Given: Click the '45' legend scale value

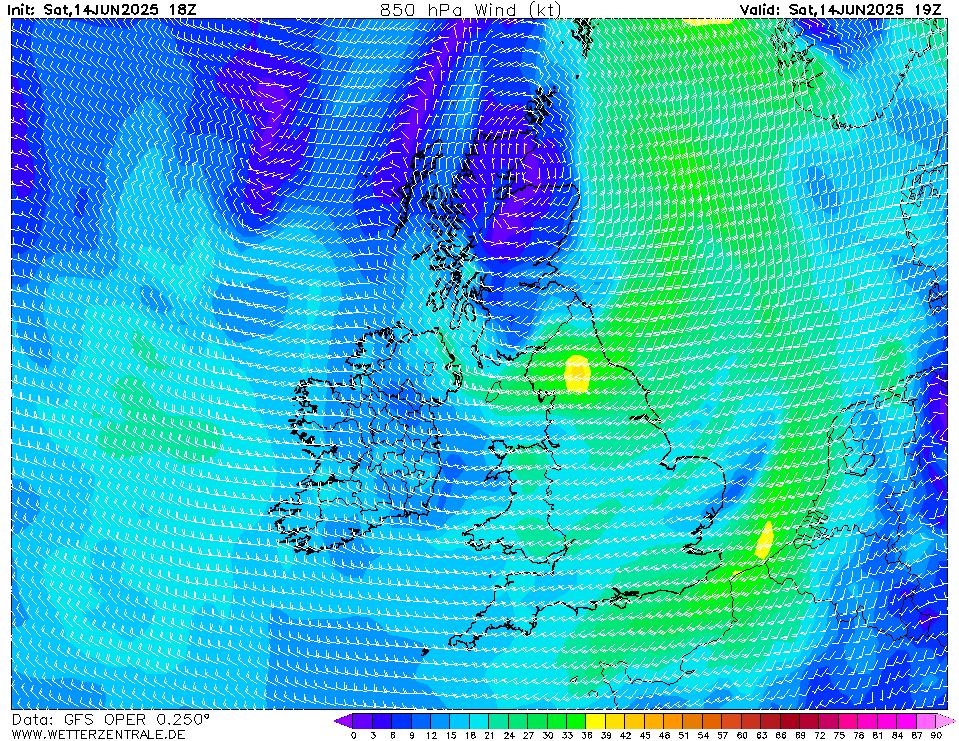Looking at the screenshot, I should coord(645,735).
